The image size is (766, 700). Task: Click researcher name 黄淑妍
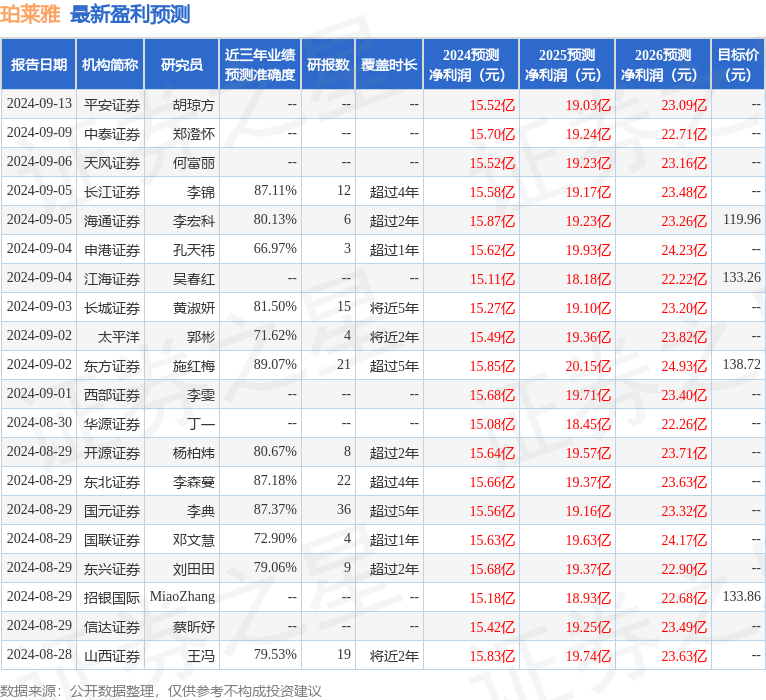pyautogui.click(x=193, y=308)
